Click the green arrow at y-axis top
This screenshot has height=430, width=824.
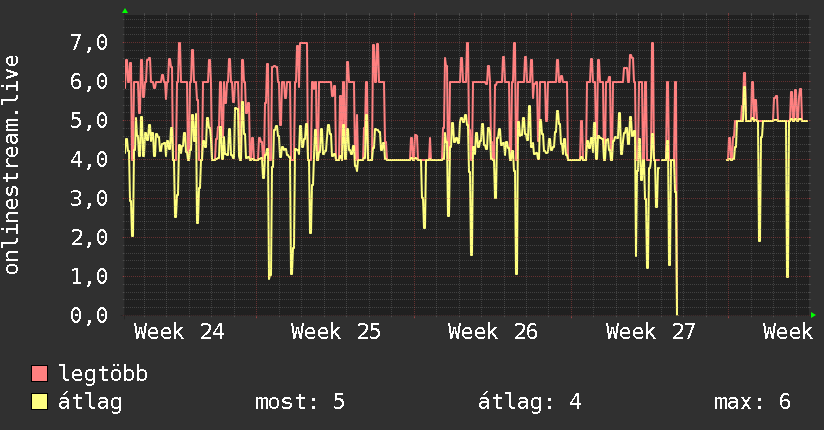[x=125, y=11]
